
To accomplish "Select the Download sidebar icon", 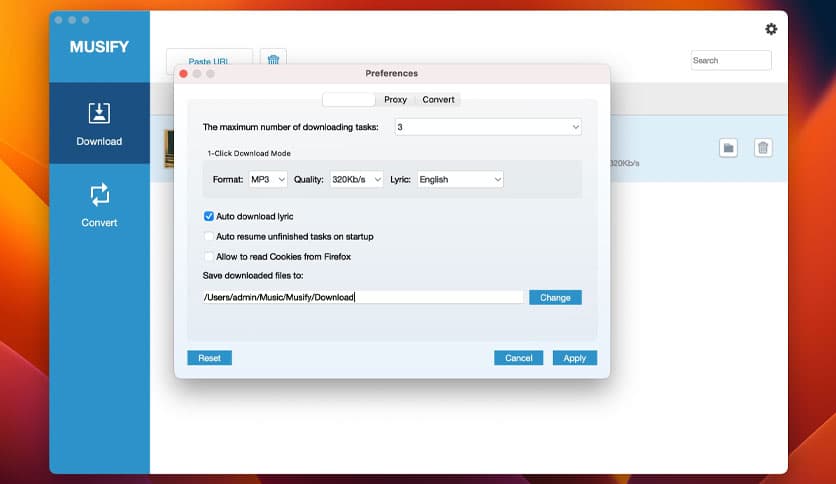I will [x=99, y=123].
